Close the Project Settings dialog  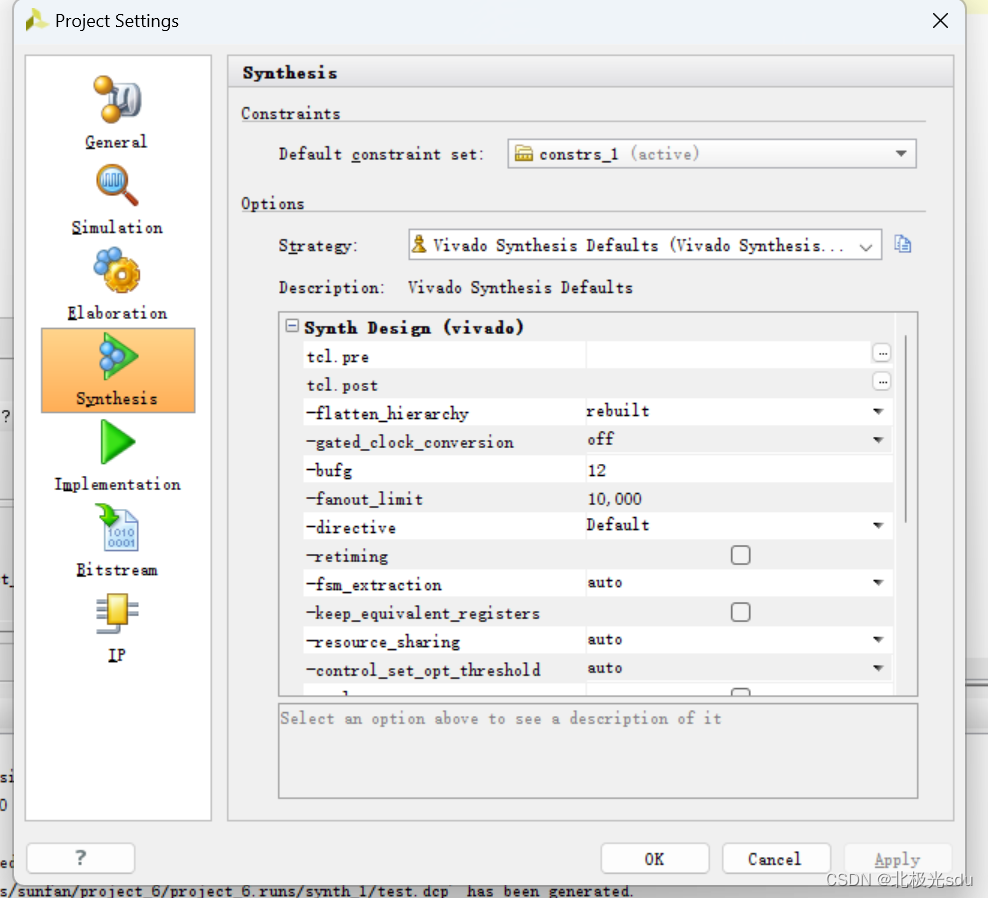pyautogui.click(x=940, y=21)
